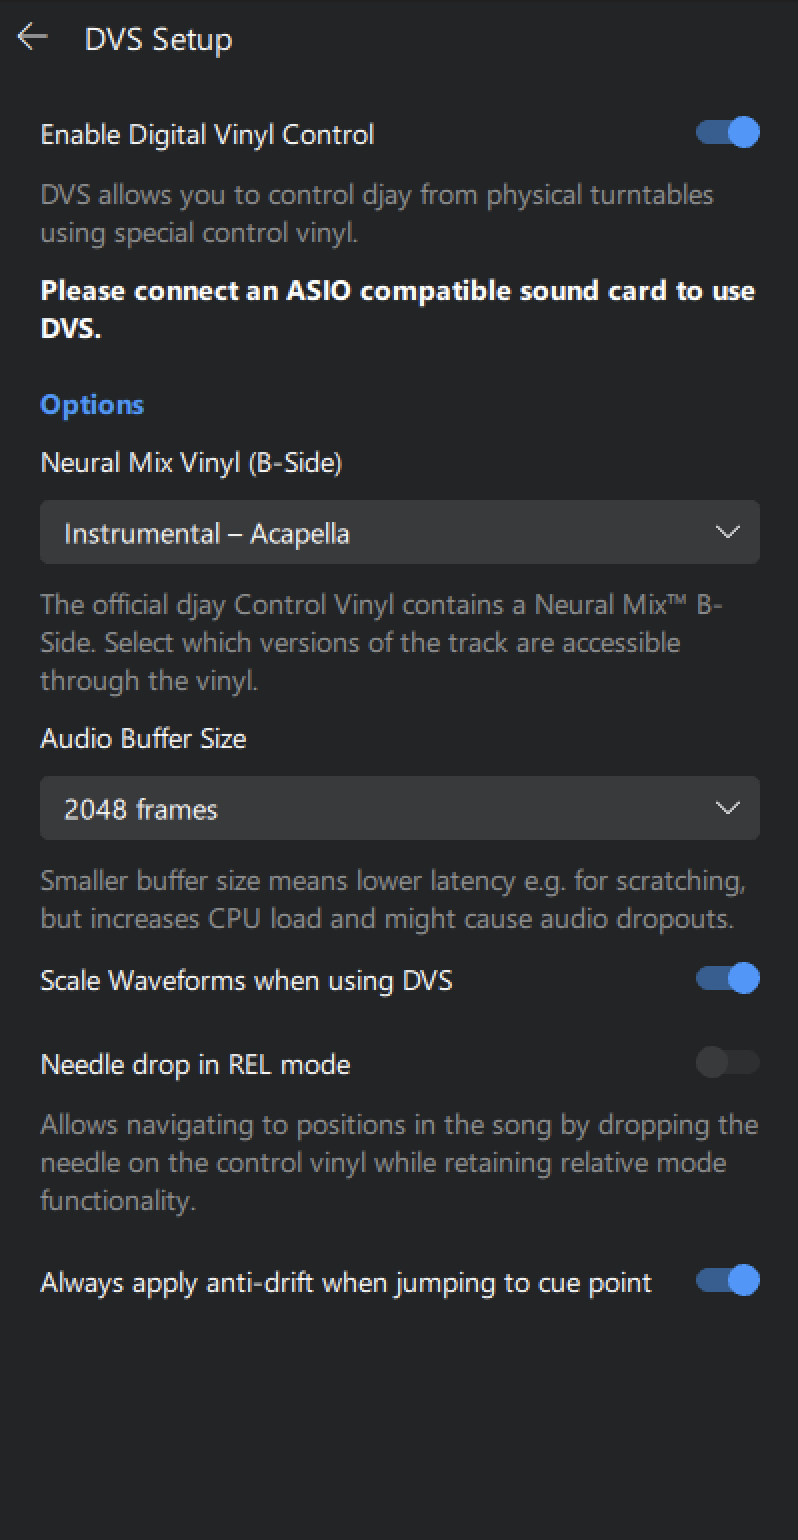The height and width of the screenshot is (1540, 798).
Task: Click the Enable Digital Vinyl Control label
Action: (206, 133)
